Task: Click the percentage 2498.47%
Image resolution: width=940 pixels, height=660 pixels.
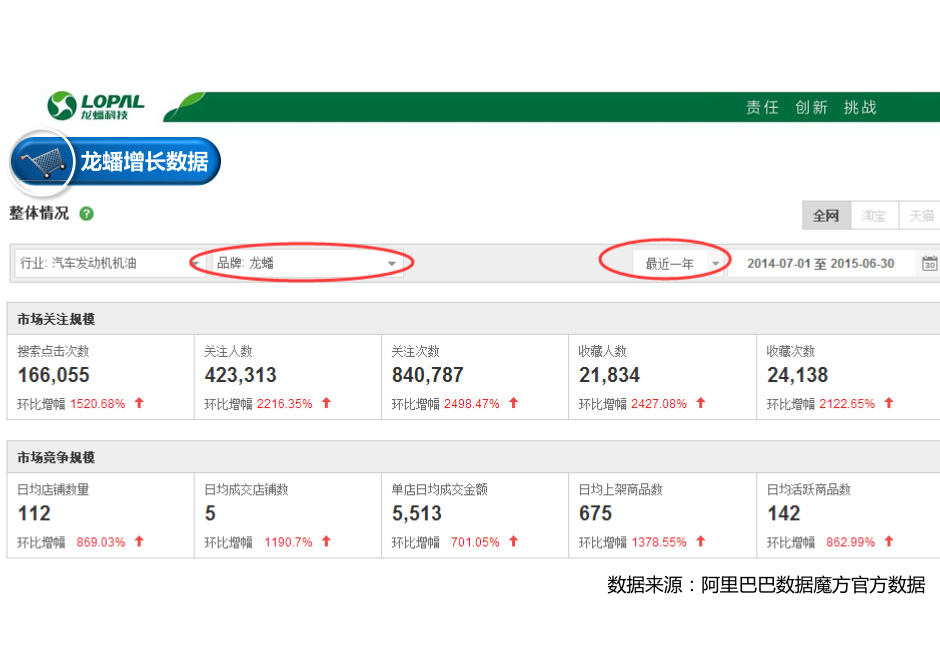Action: [472, 404]
